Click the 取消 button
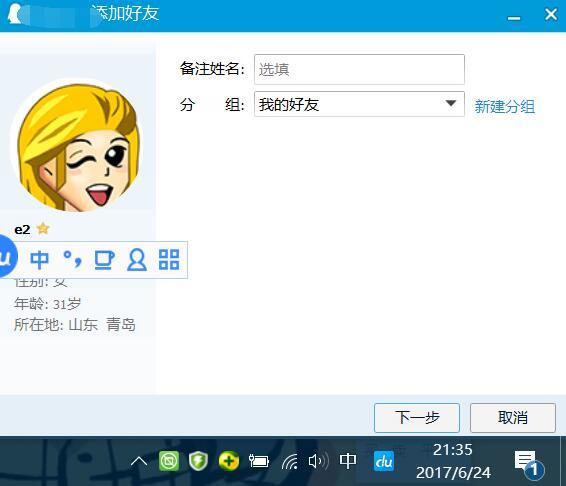 (513, 418)
